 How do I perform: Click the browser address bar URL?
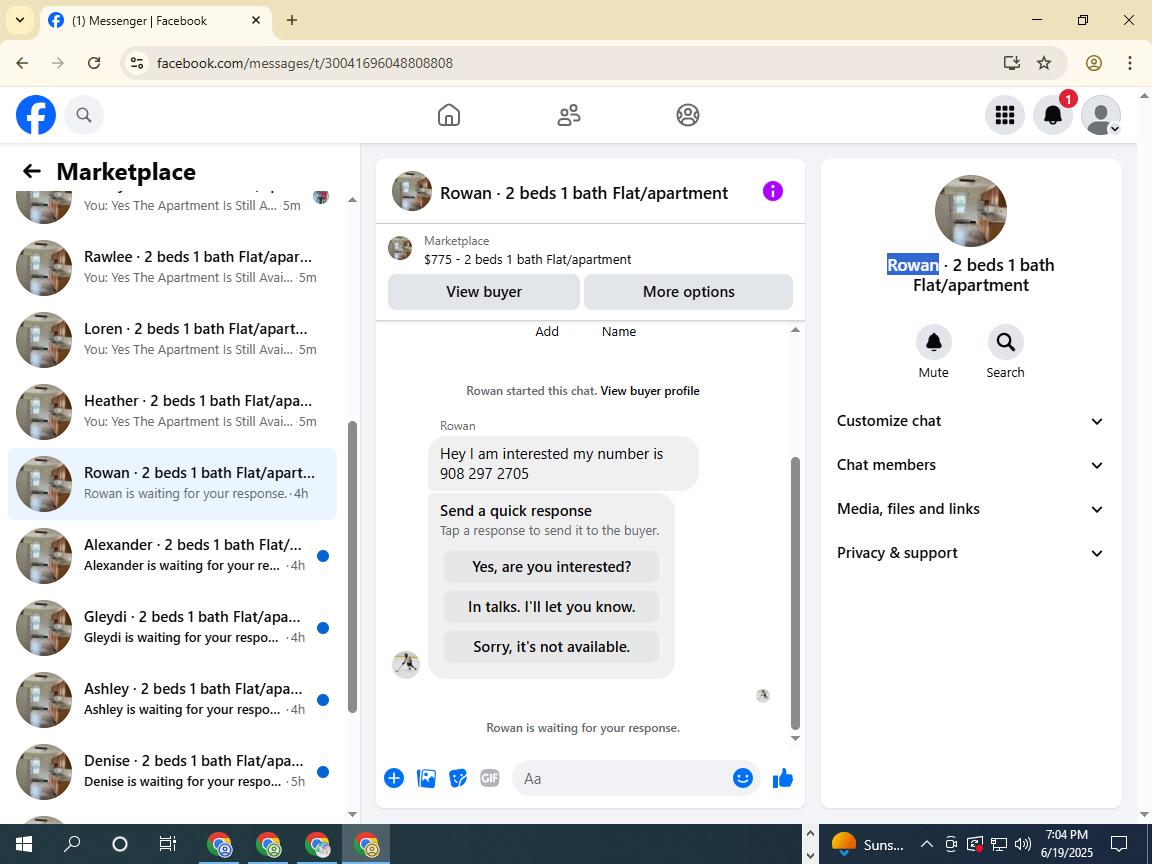(x=304, y=63)
